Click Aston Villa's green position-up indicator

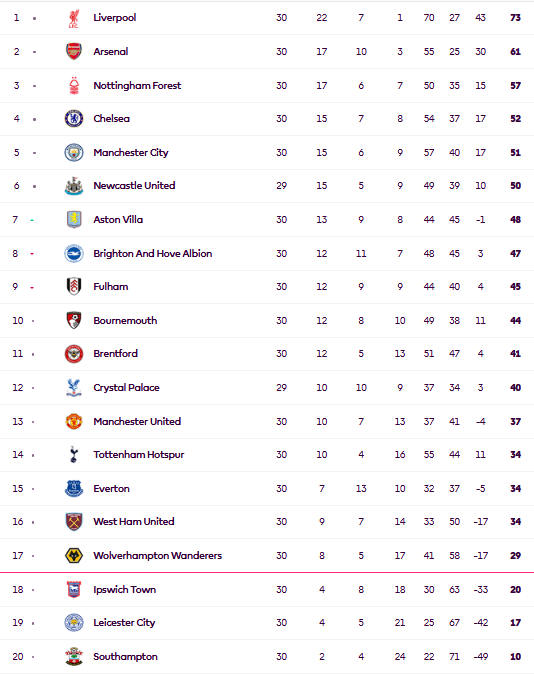32,220
